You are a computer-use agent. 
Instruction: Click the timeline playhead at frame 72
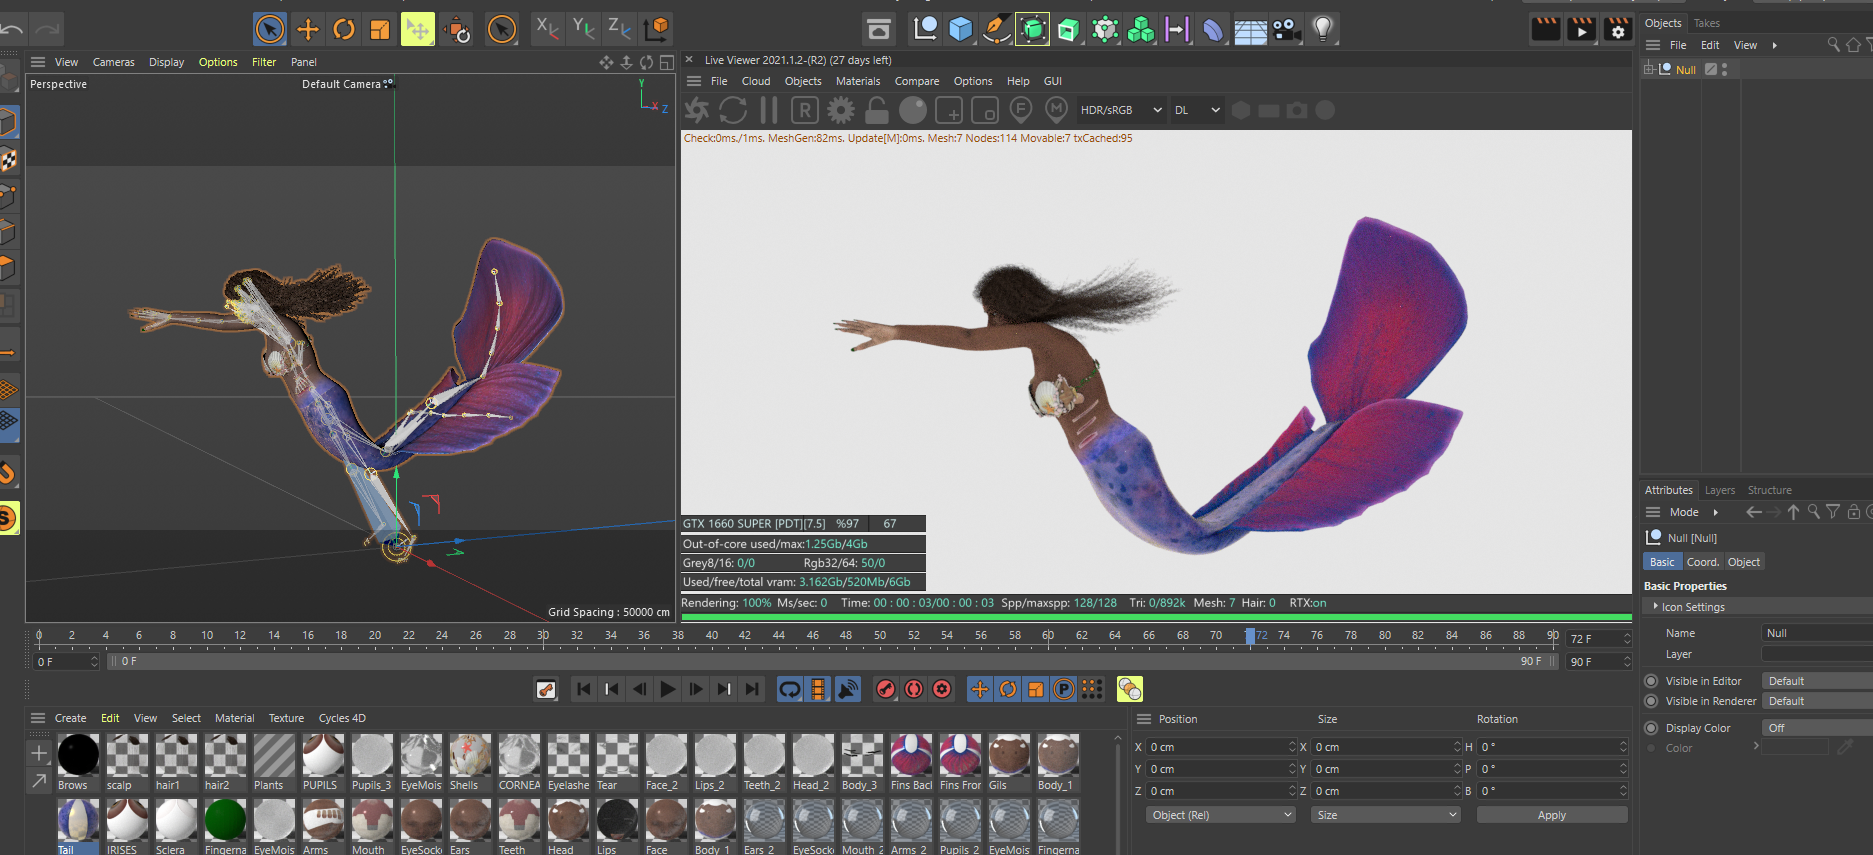point(1250,636)
